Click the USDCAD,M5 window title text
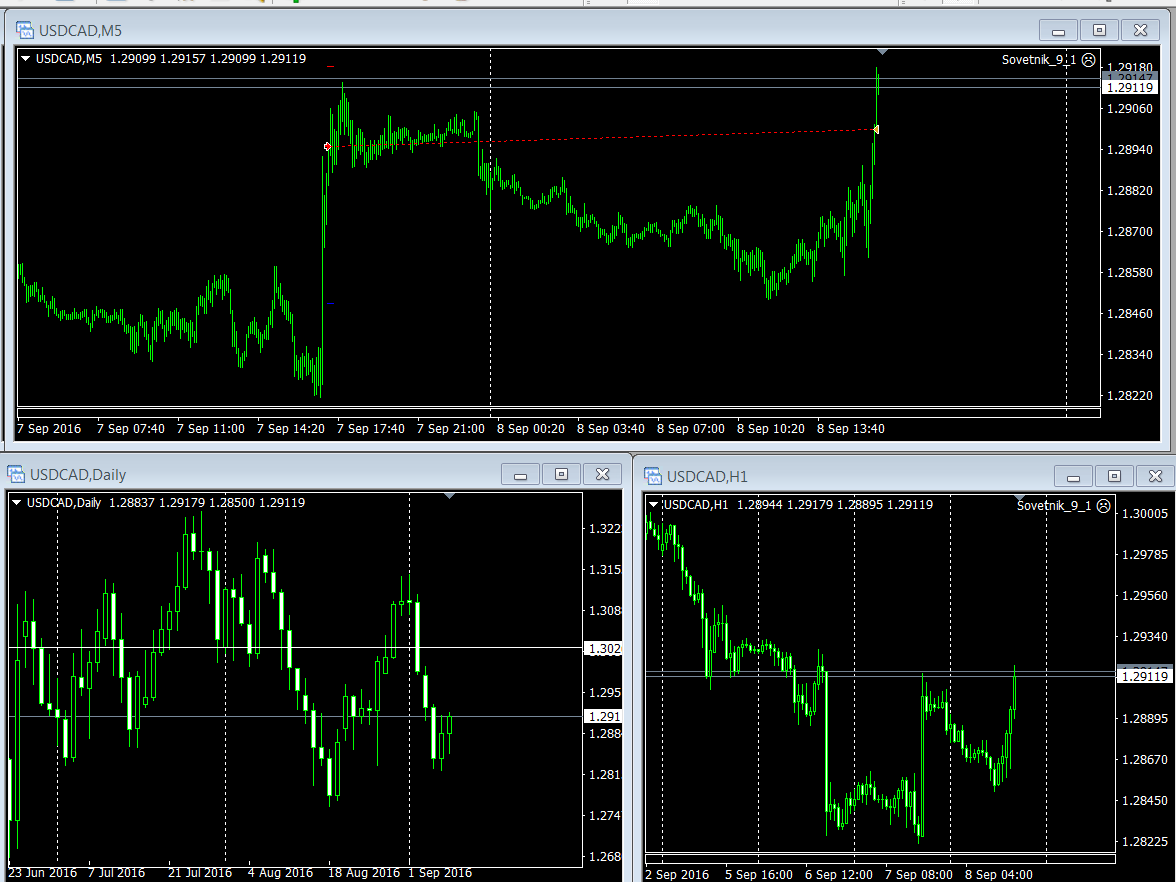The height and width of the screenshot is (882, 1176). click(80, 31)
